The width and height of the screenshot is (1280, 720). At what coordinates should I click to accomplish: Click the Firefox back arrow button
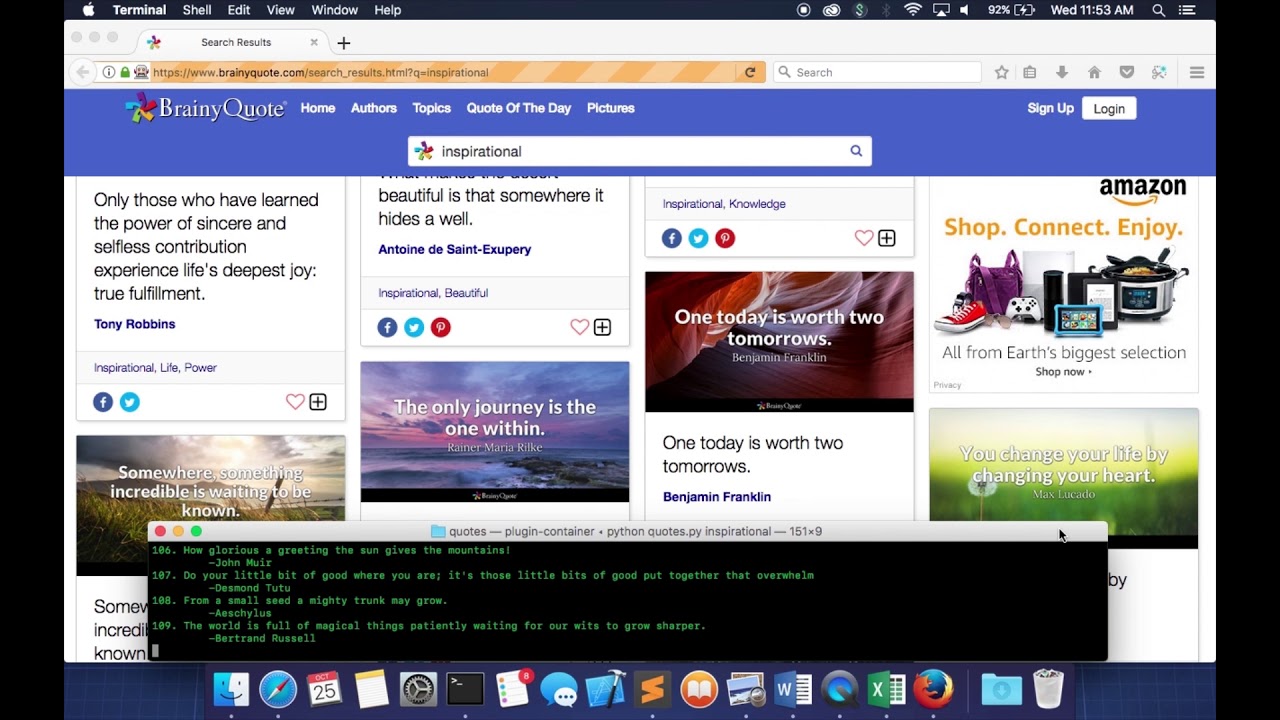click(83, 72)
